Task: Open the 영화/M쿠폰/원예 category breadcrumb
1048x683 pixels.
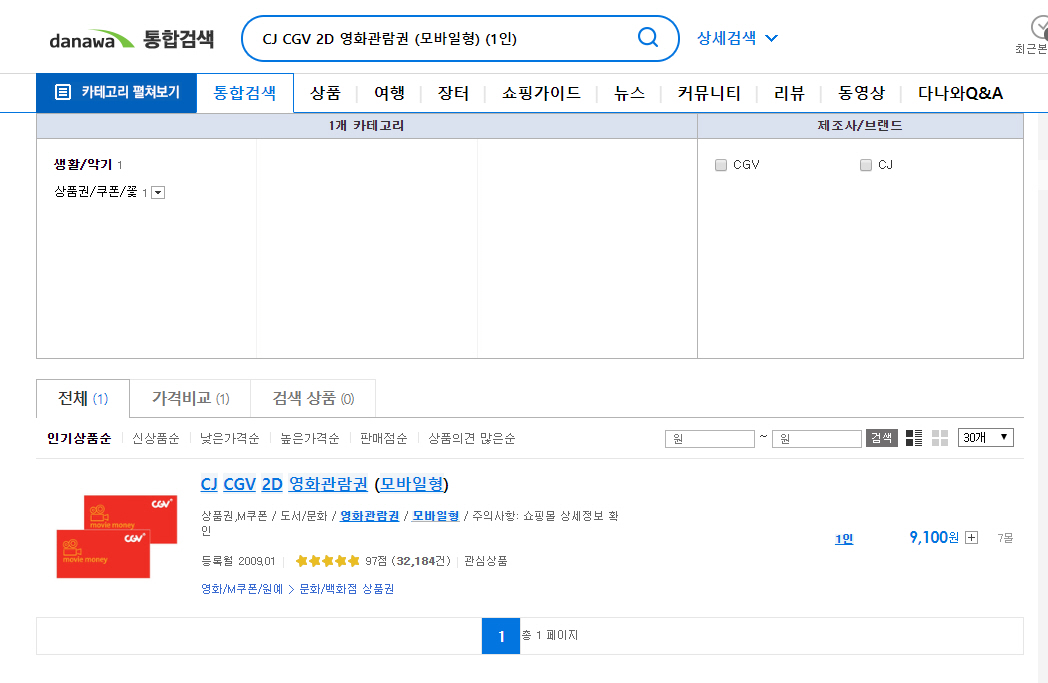Action: pyautogui.click(x=242, y=589)
